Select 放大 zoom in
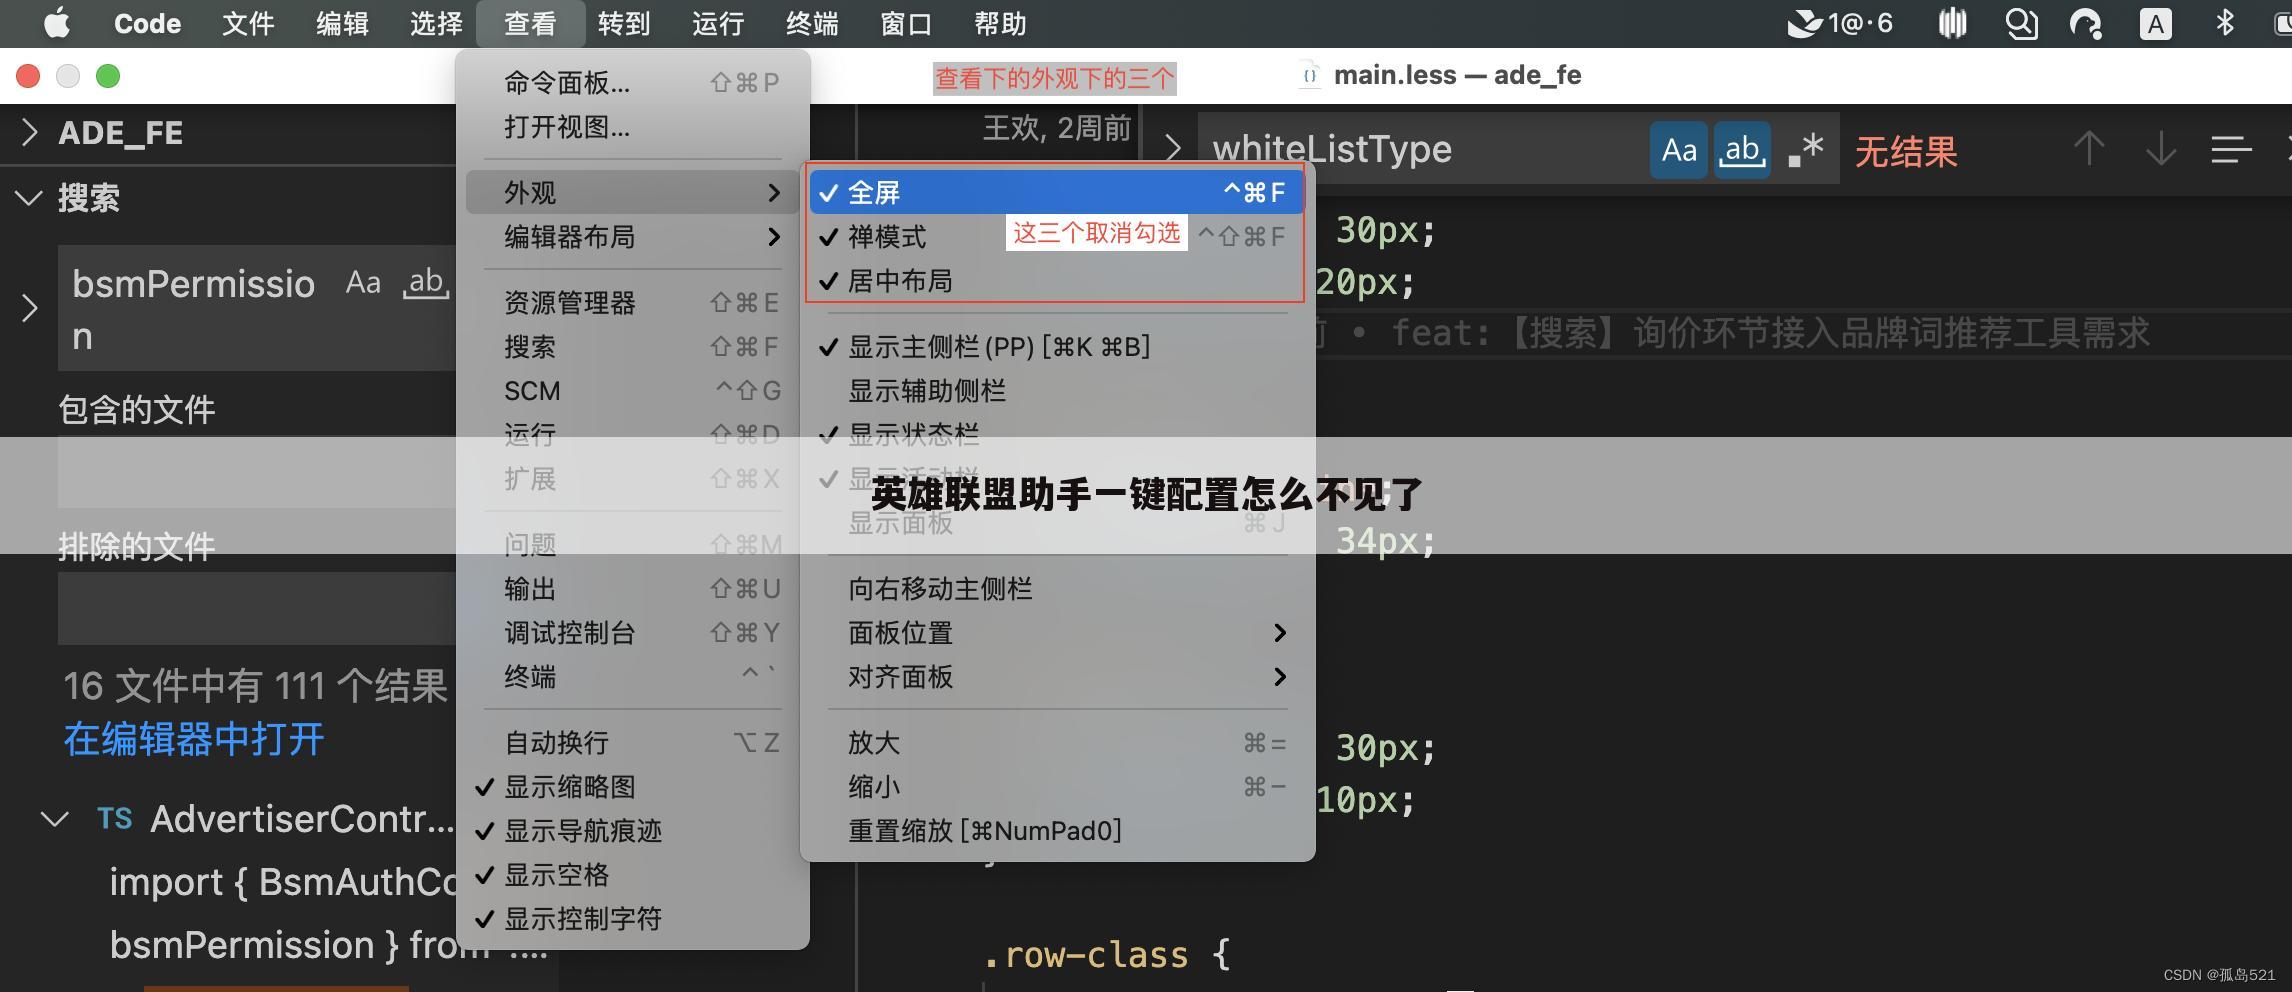The height and width of the screenshot is (992, 2292). click(x=1057, y=742)
